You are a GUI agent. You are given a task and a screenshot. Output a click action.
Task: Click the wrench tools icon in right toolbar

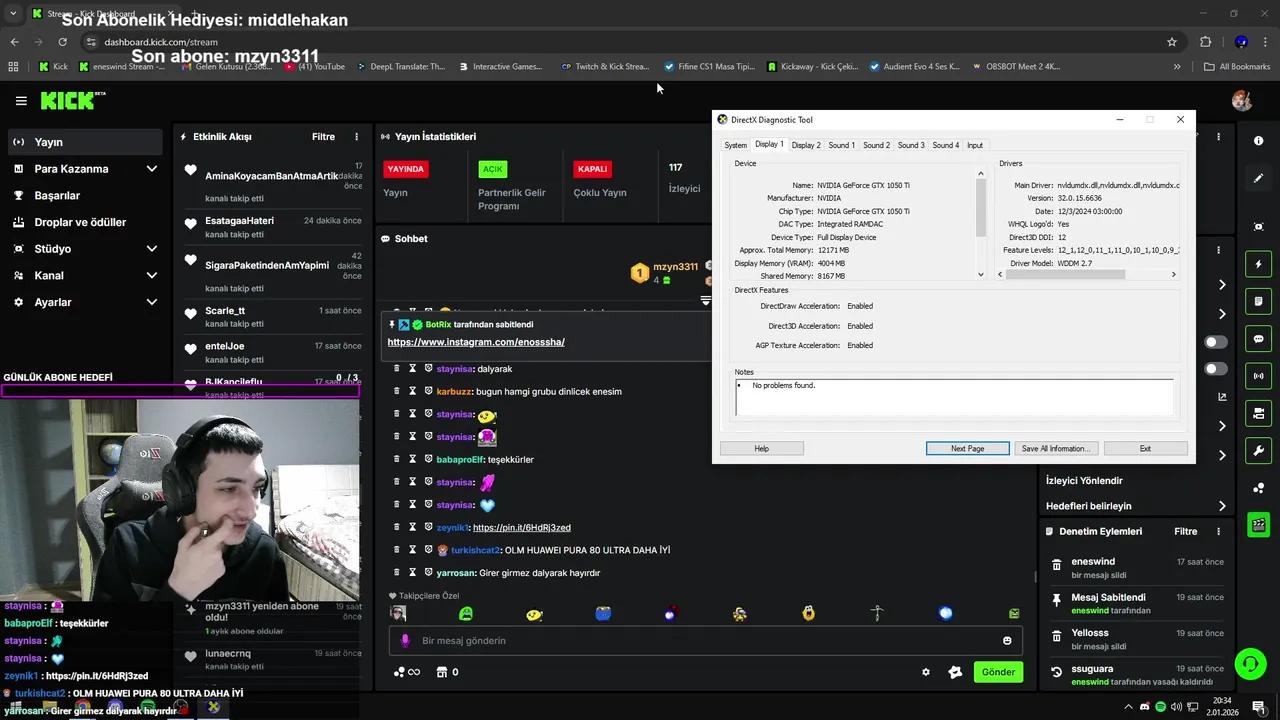coord(1258,450)
